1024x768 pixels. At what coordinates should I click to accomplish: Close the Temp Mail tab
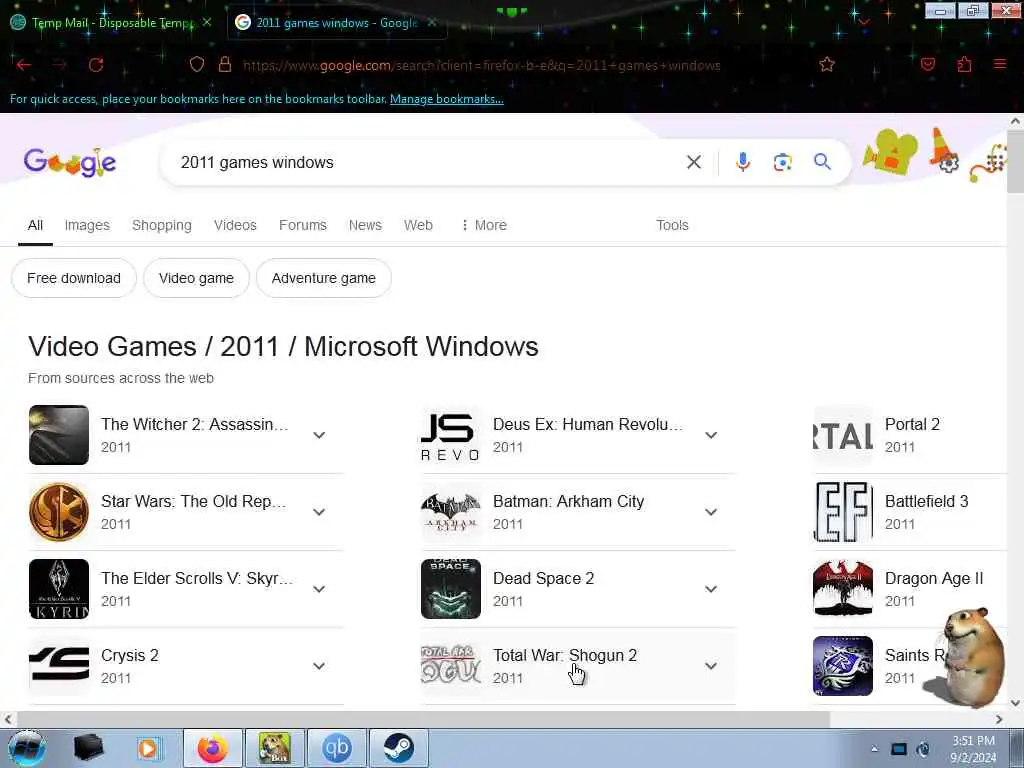coord(207,22)
